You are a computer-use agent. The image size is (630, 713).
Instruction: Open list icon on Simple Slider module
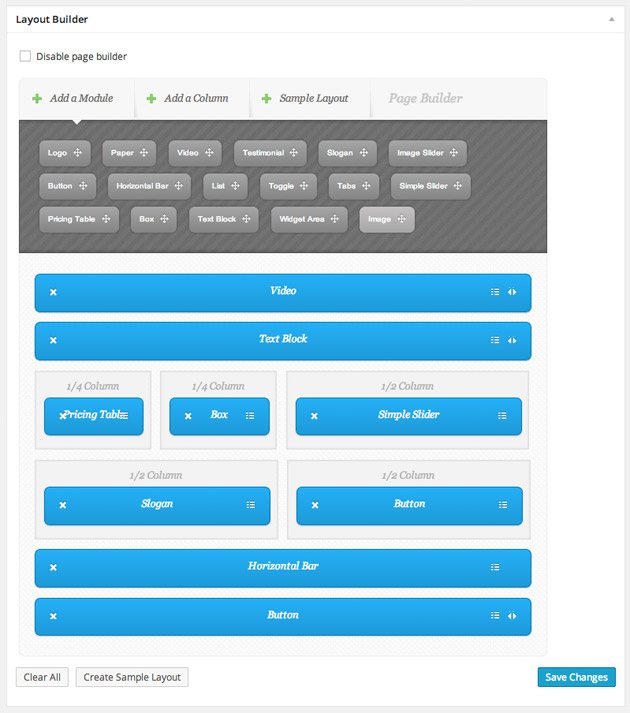(x=502, y=416)
